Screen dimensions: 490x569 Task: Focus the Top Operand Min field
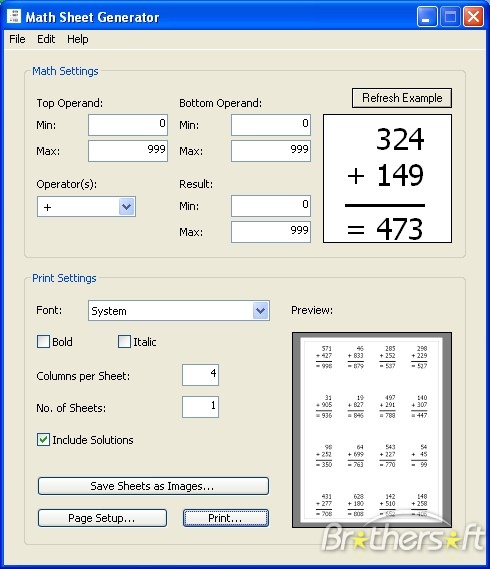(128, 125)
